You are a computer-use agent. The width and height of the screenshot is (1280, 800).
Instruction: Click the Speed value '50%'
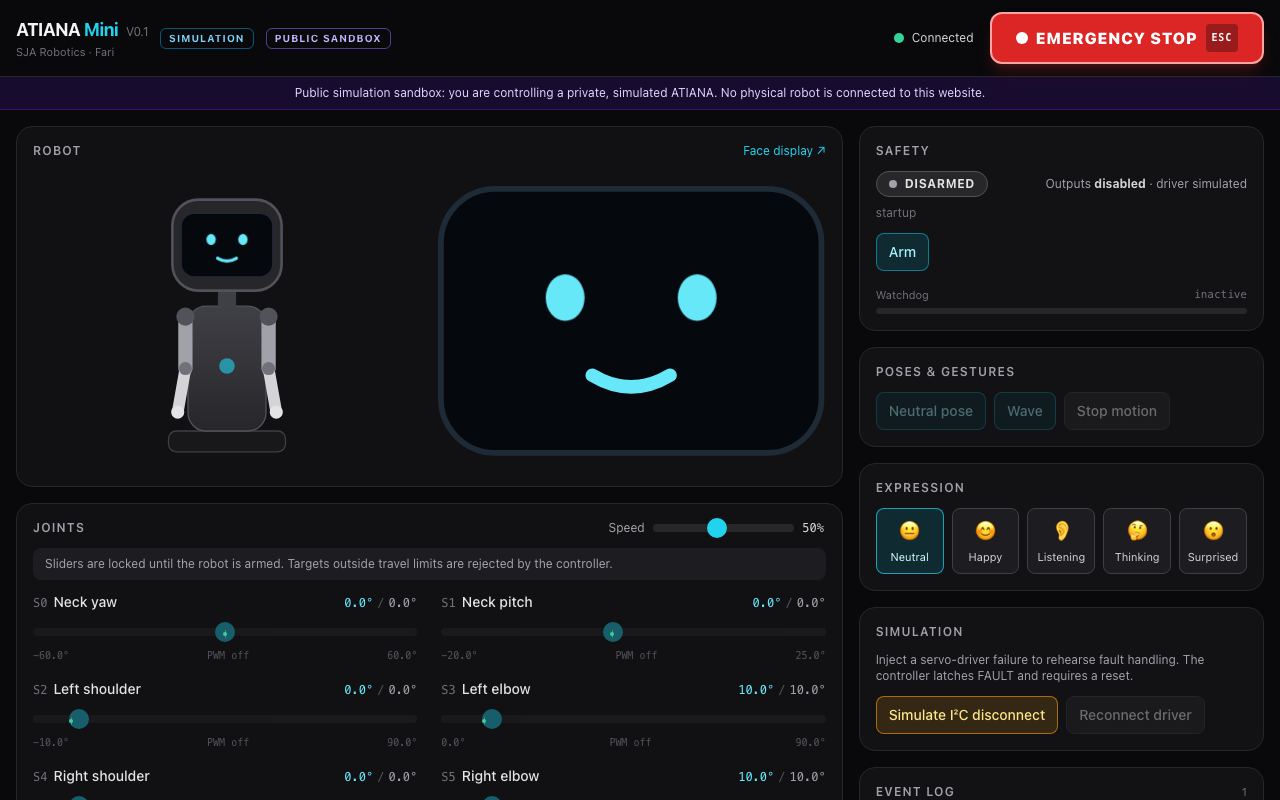pos(813,528)
